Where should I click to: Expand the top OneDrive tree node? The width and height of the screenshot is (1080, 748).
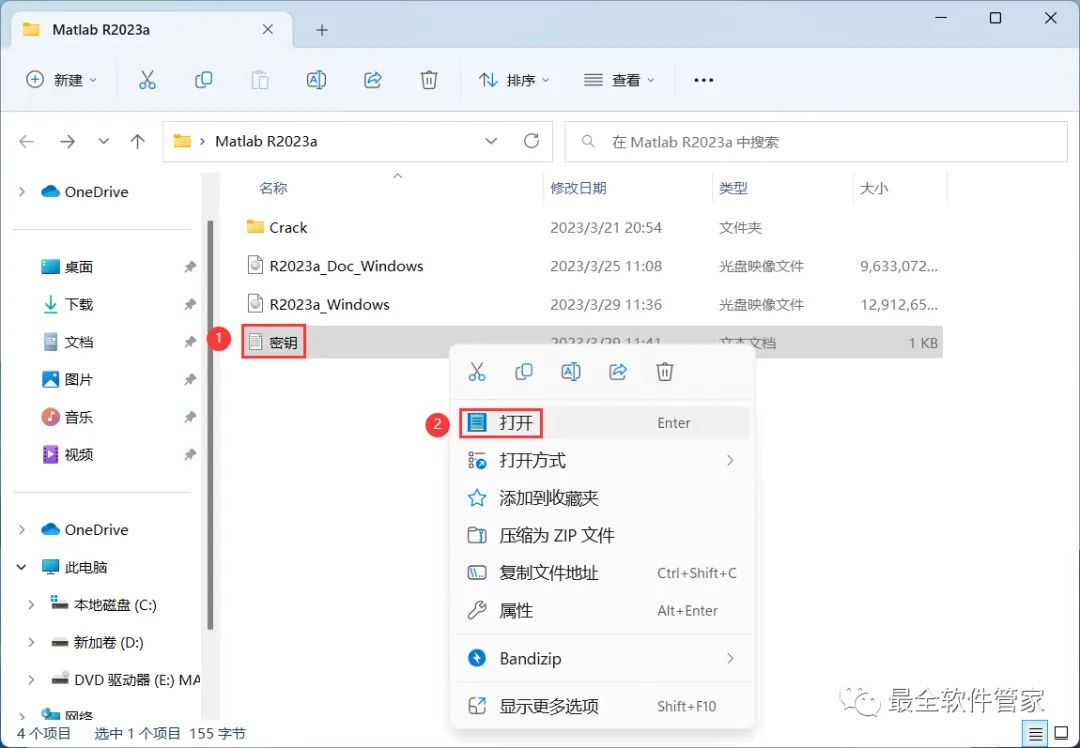tap(22, 192)
